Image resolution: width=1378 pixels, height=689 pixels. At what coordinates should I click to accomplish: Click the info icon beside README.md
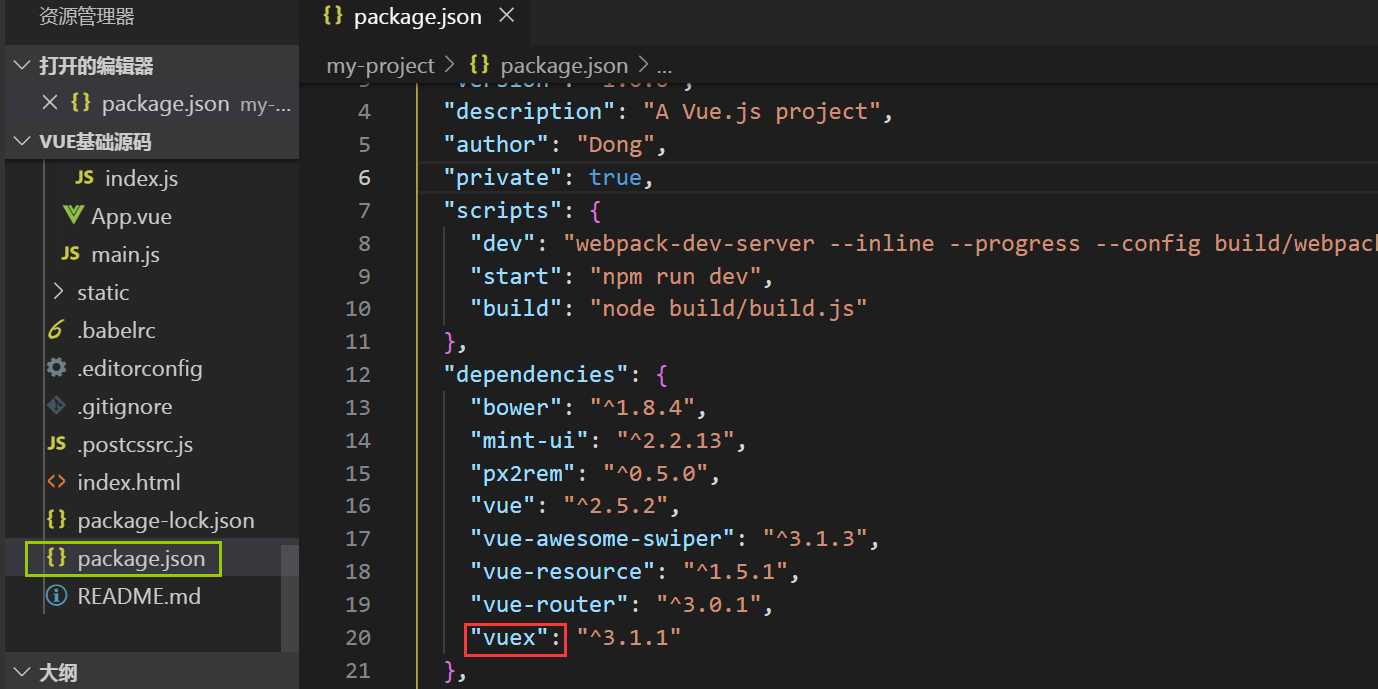pyautogui.click(x=57, y=596)
